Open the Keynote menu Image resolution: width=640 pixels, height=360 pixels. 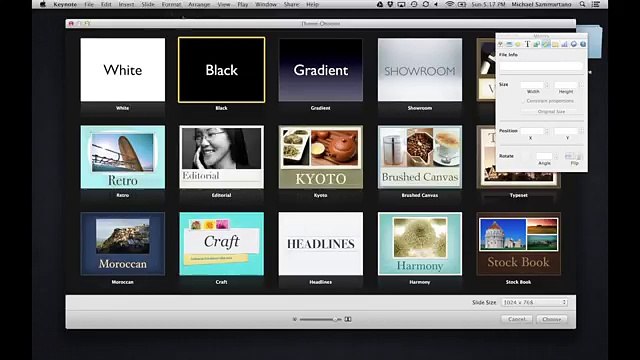click(x=65, y=4)
